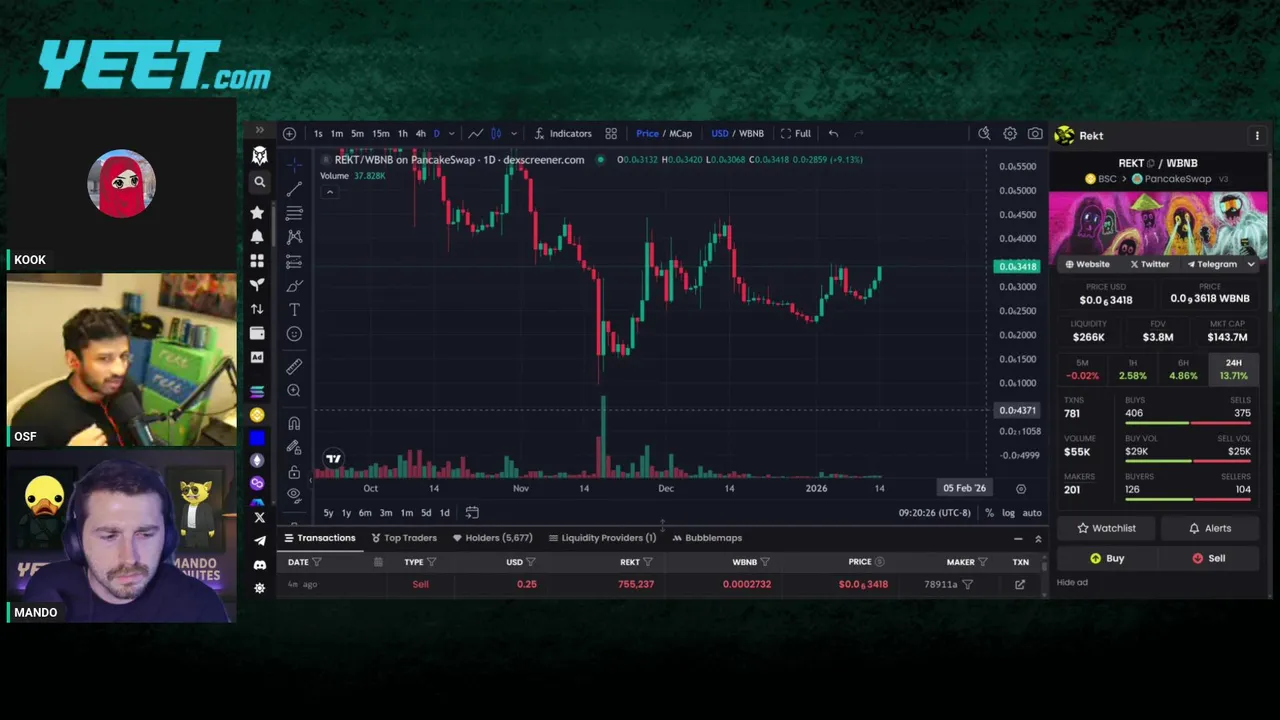Image resolution: width=1280 pixels, height=720 pixels.
Task: Select the text T tool
Action: pos(294,310)
